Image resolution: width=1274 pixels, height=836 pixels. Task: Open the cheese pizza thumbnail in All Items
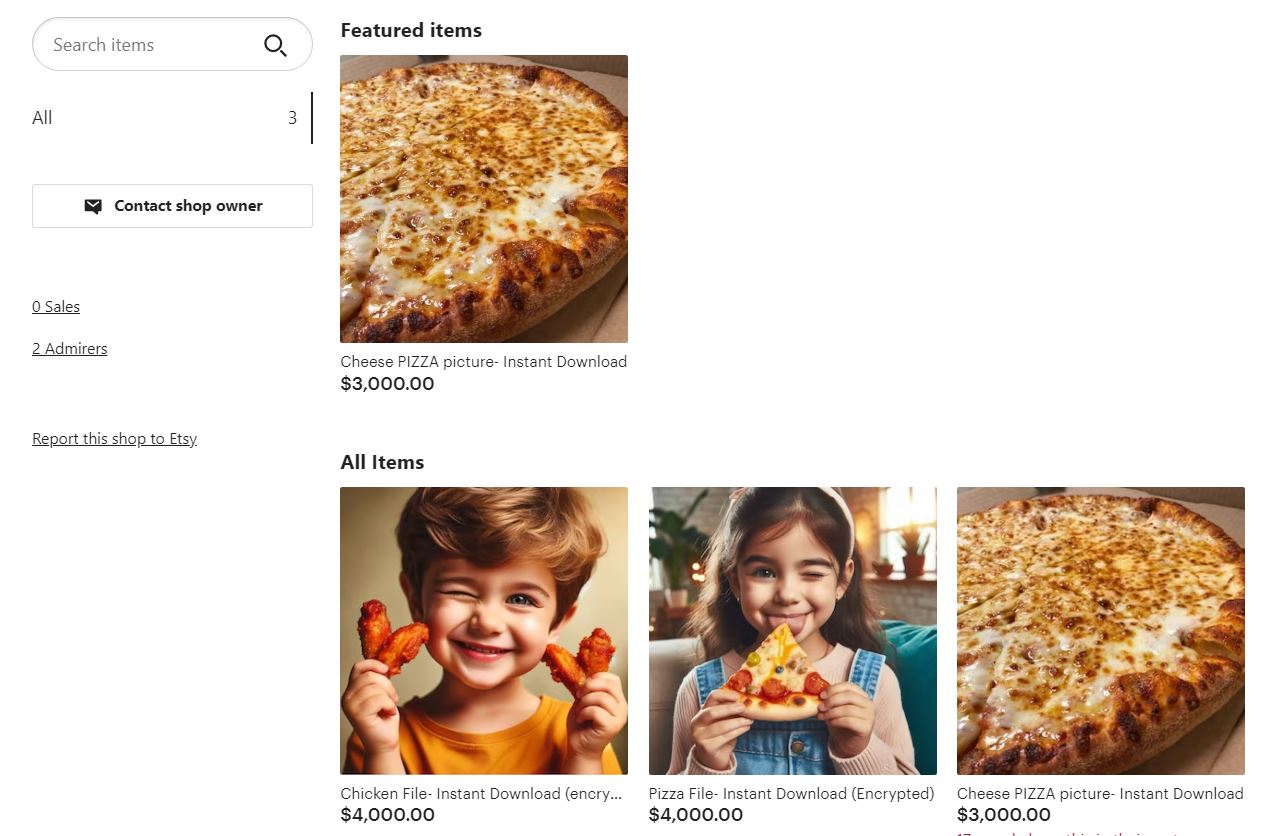tap(1100, 631)
